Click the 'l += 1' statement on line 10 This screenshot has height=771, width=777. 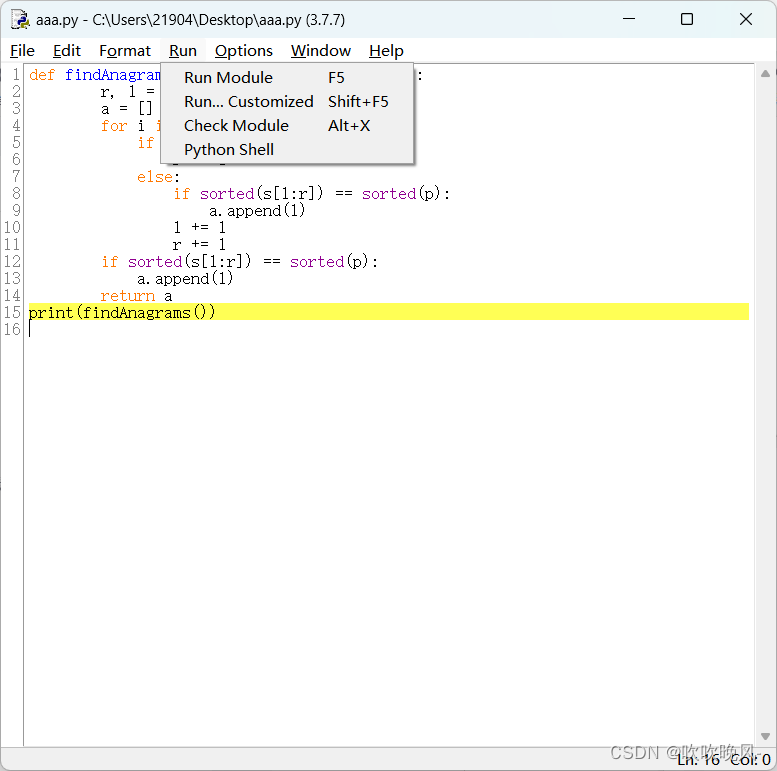click(x=199, y=227)
